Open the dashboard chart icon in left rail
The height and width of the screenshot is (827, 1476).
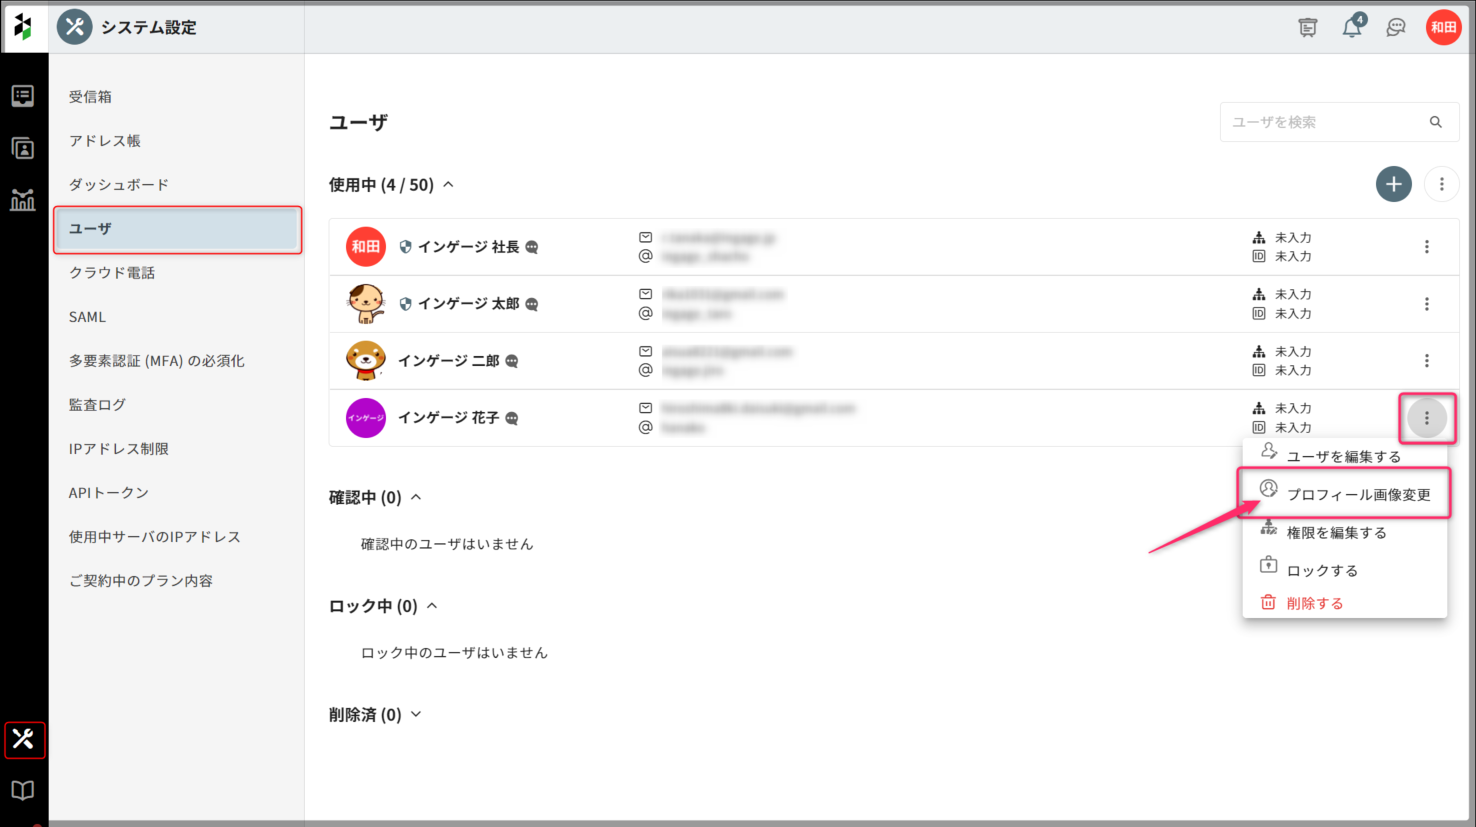point(22,200)
